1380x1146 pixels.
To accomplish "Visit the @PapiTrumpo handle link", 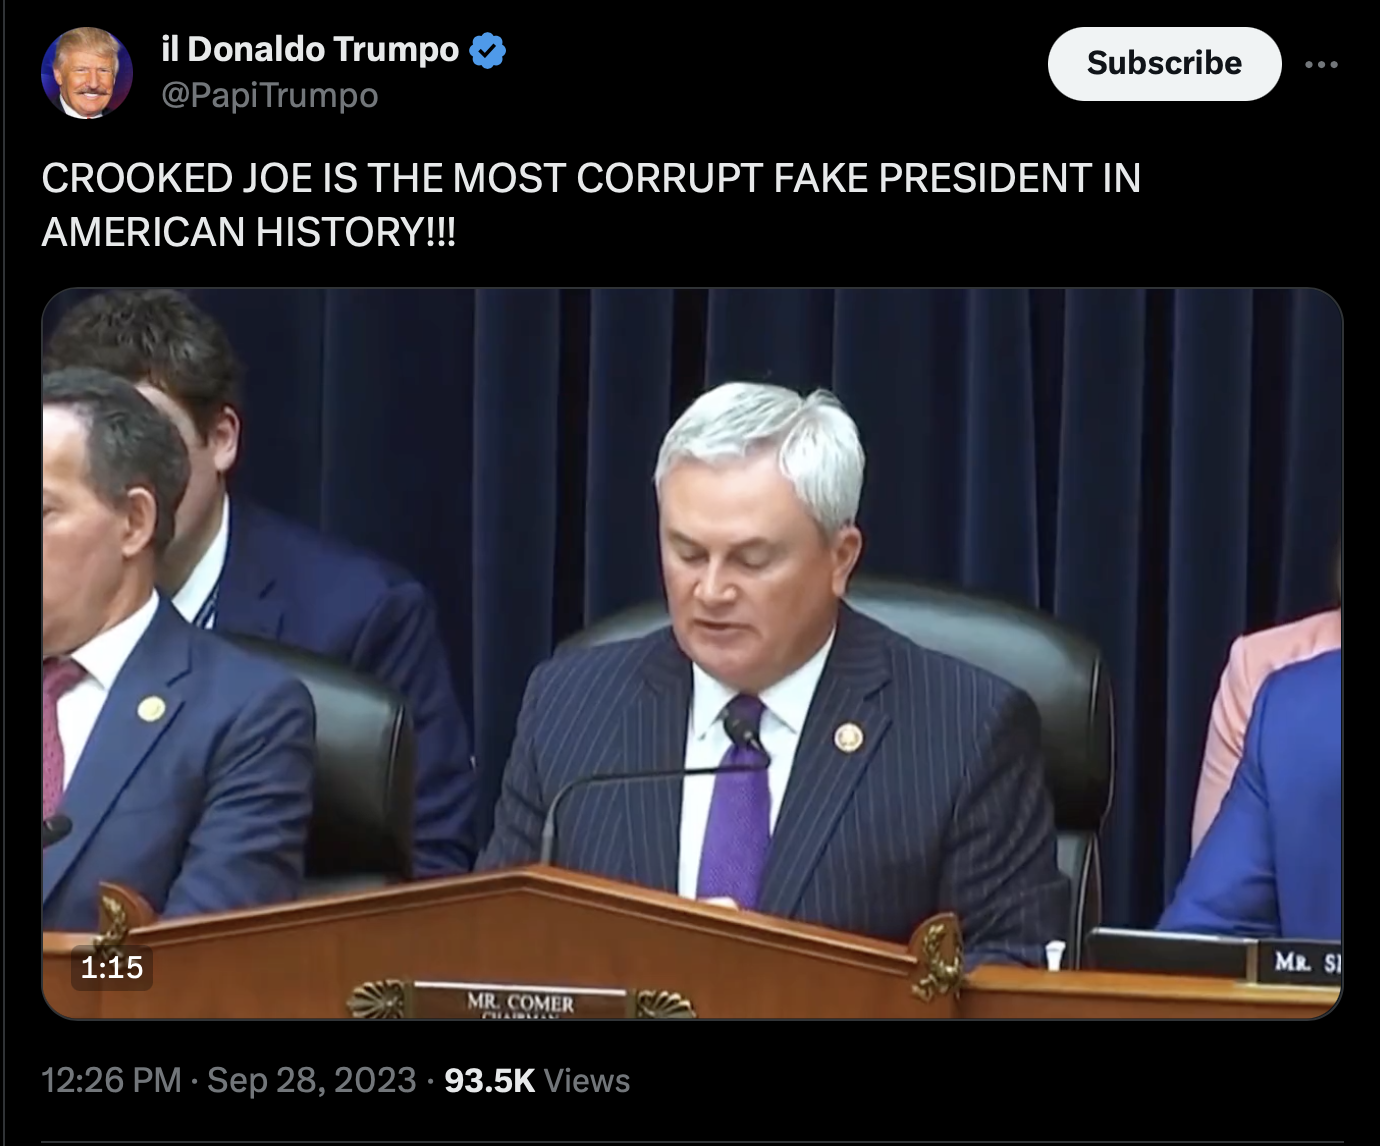I will [x=269, y=95].
